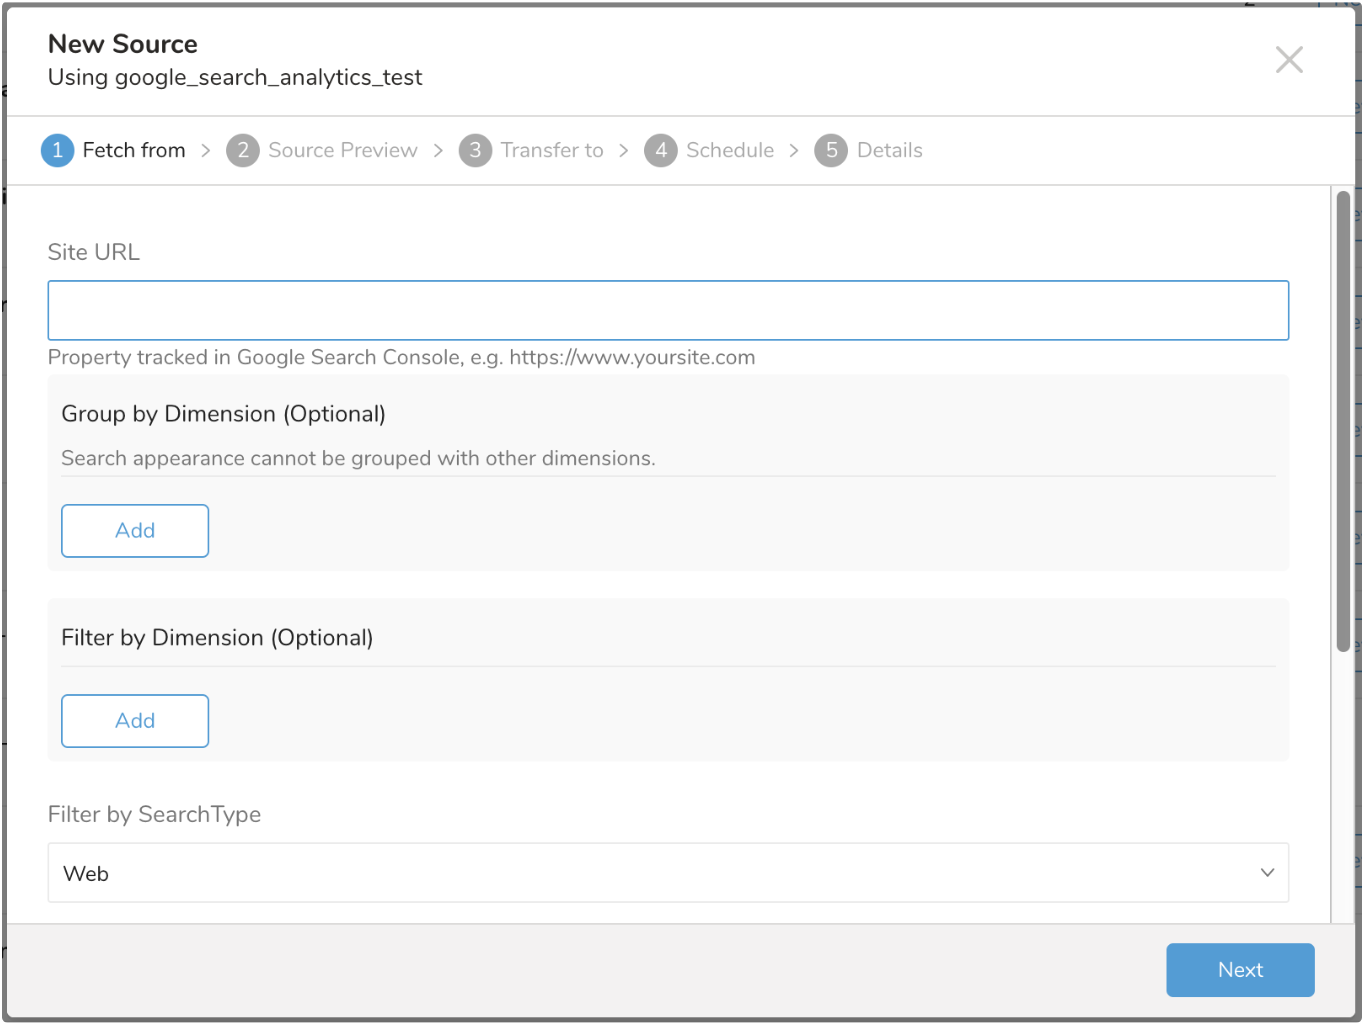Click the dialog's vertical scrollbar
This screenshot has height=1024, width=1366.
1343,420
